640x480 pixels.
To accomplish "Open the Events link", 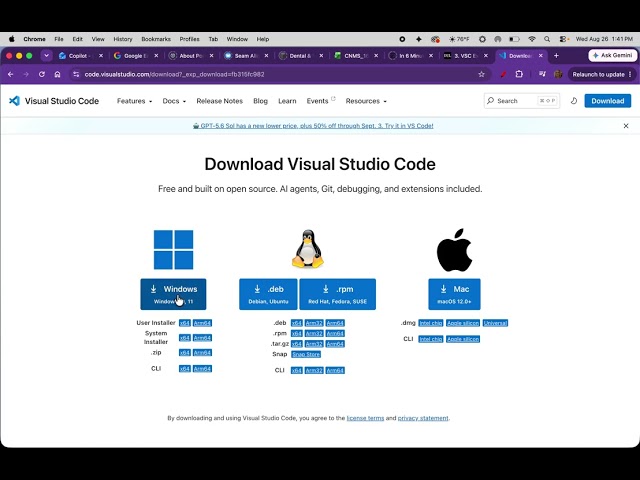I will point(321,101).
